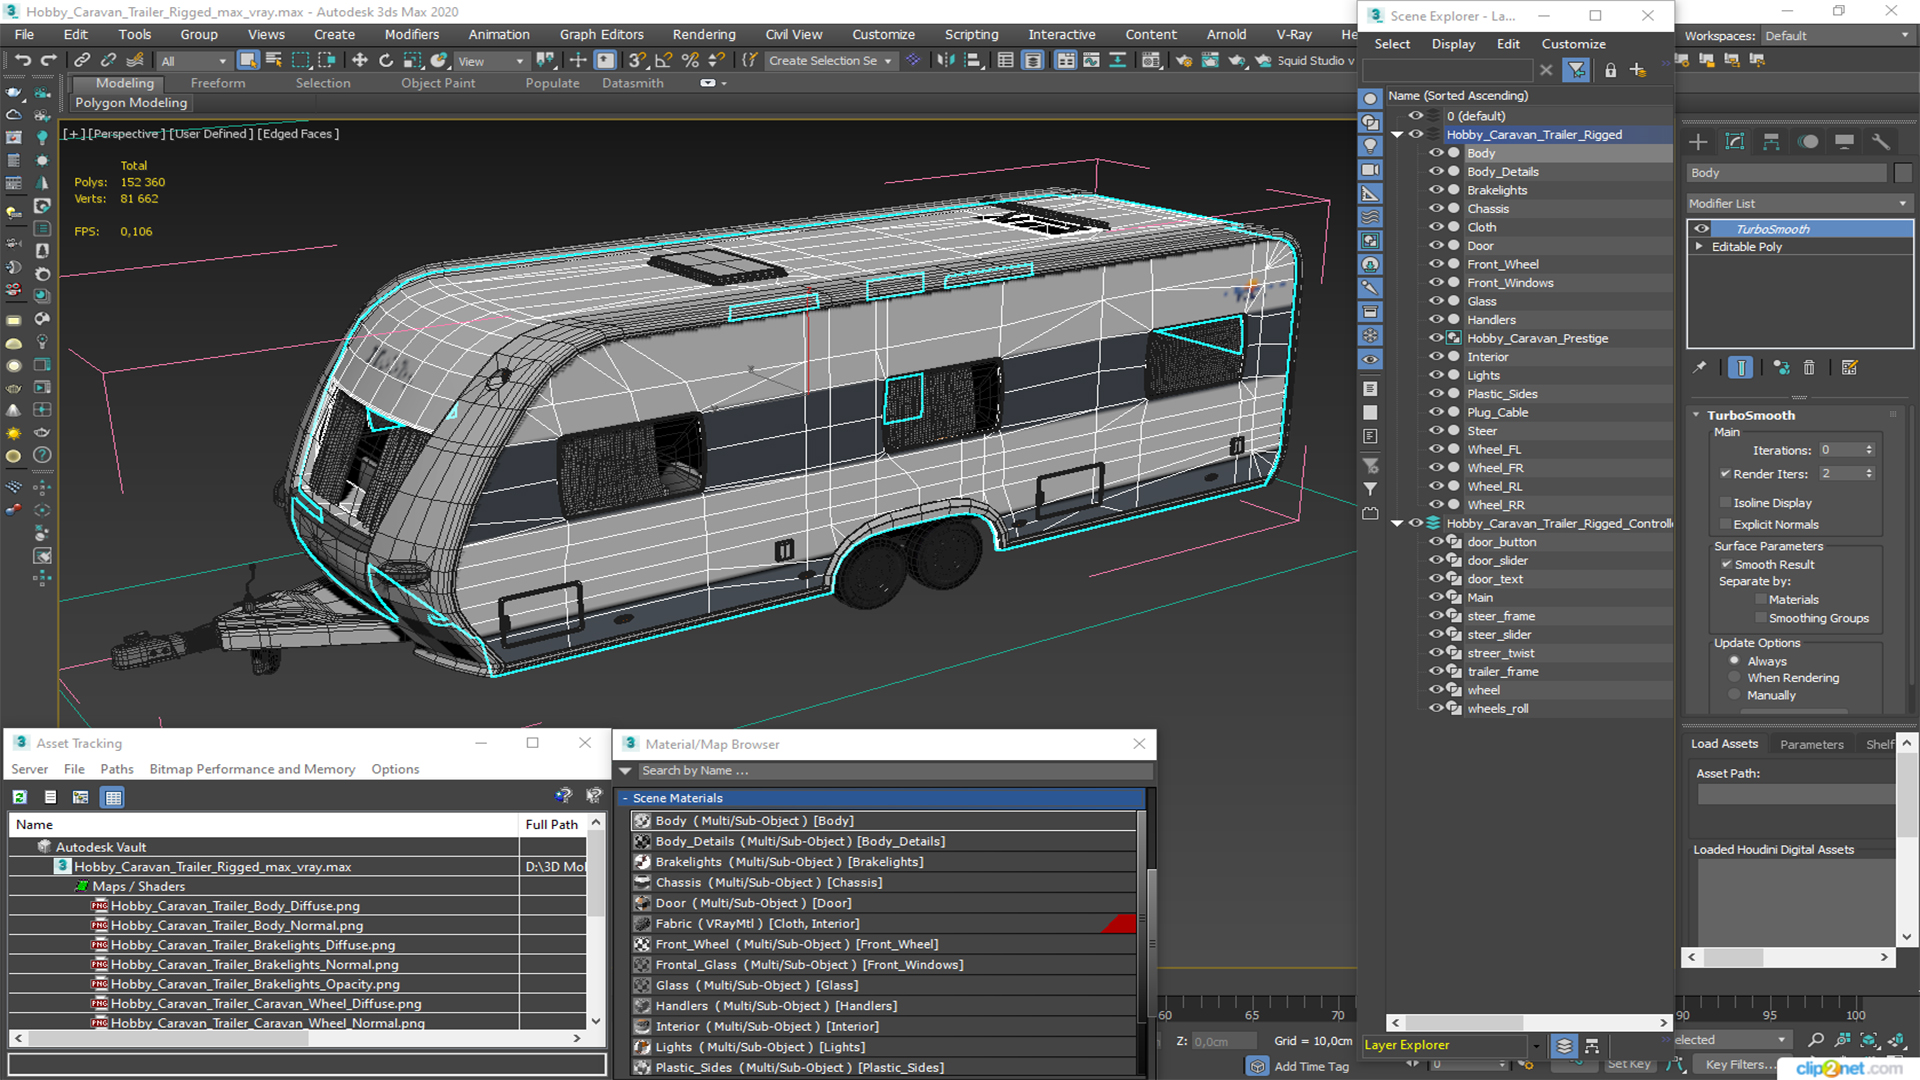Choose the Select and Scale tool
This screenshot has width=1920, height=1080.
click(x=412, y=61)
